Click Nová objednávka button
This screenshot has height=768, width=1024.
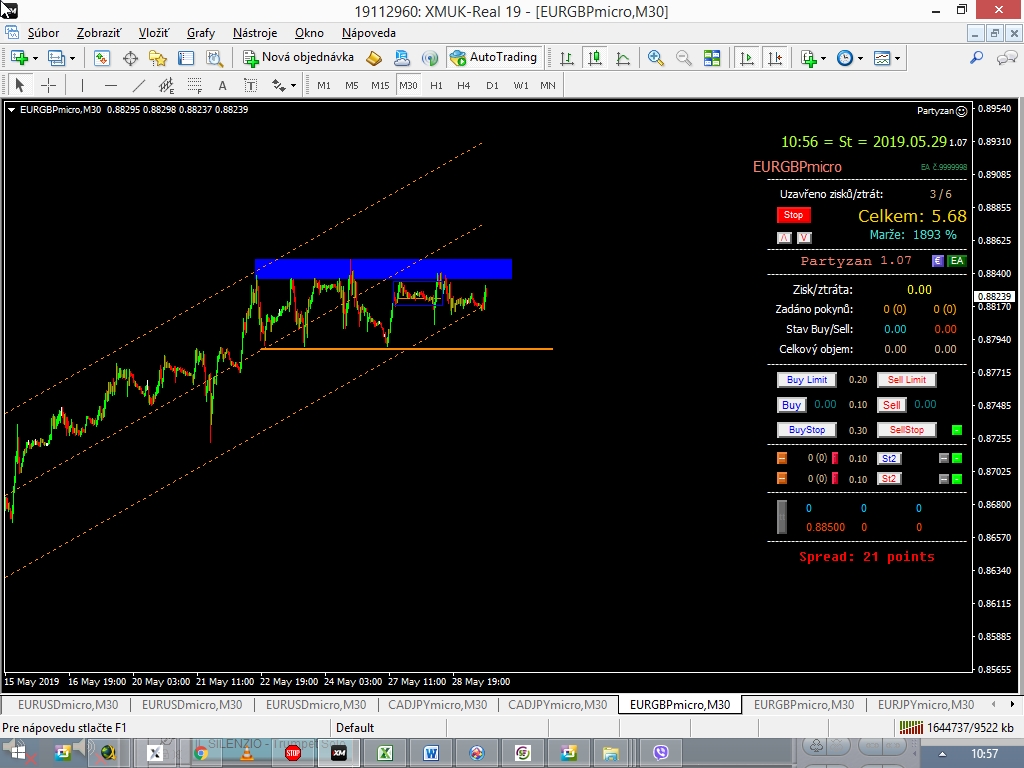[298, 57]
